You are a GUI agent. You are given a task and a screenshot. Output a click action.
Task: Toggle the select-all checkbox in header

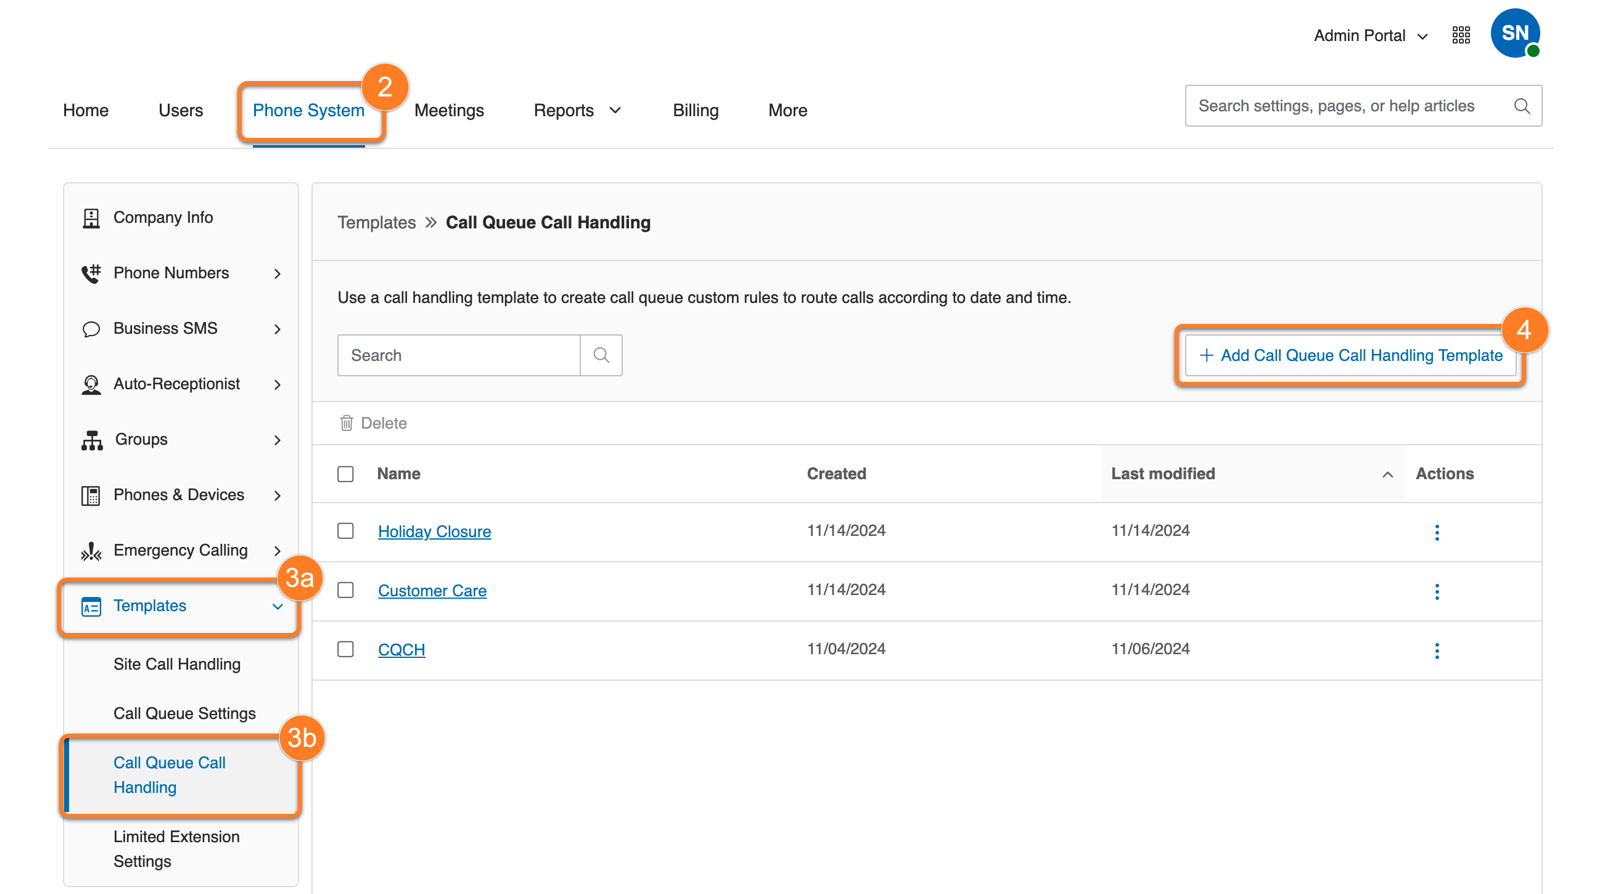[x=346, y=474]
